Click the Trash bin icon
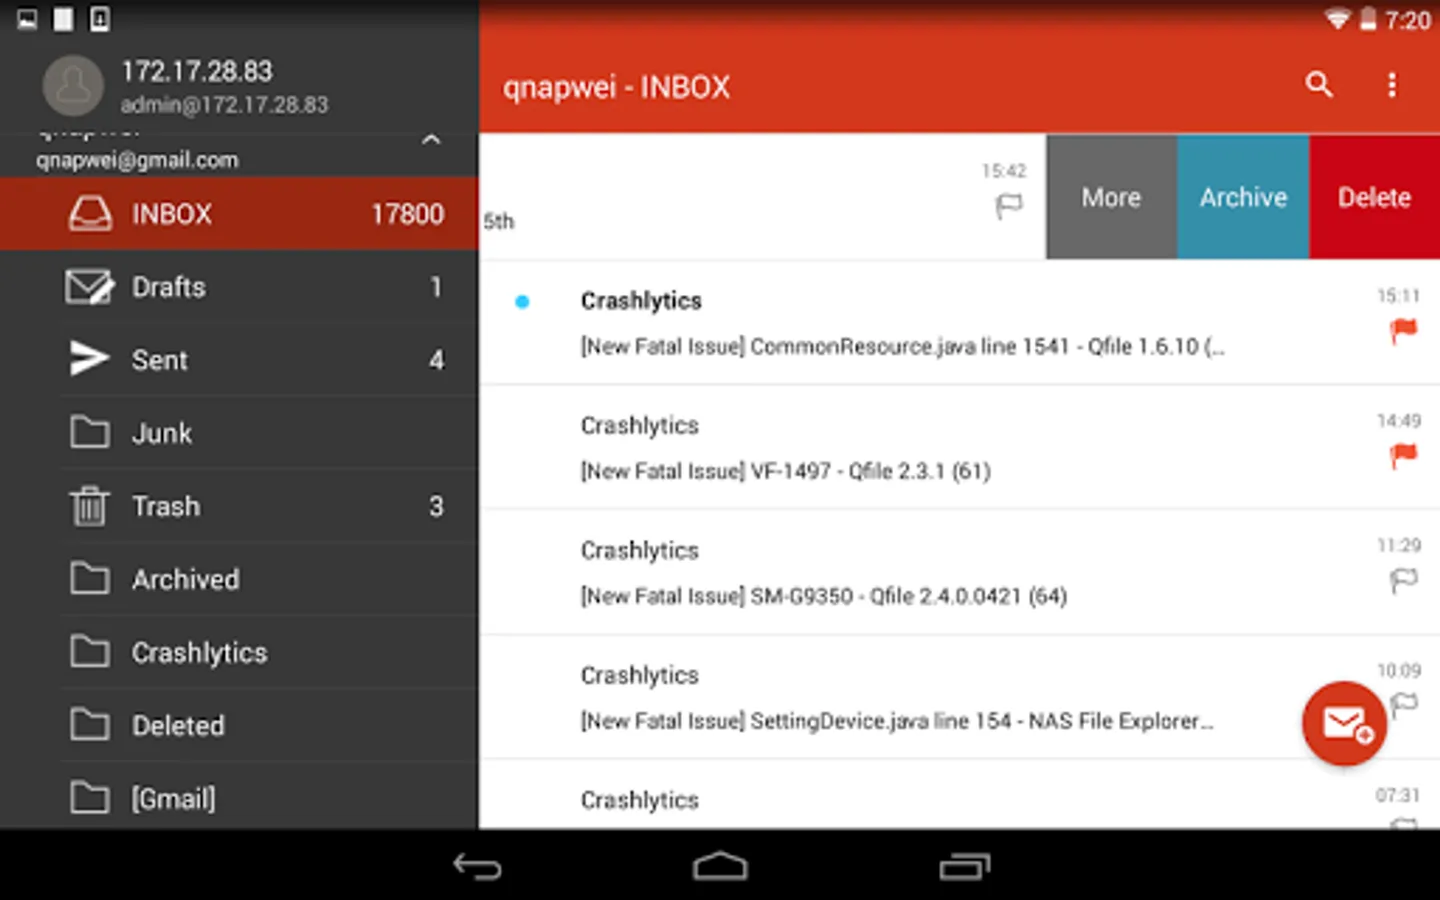 (89, 505)
